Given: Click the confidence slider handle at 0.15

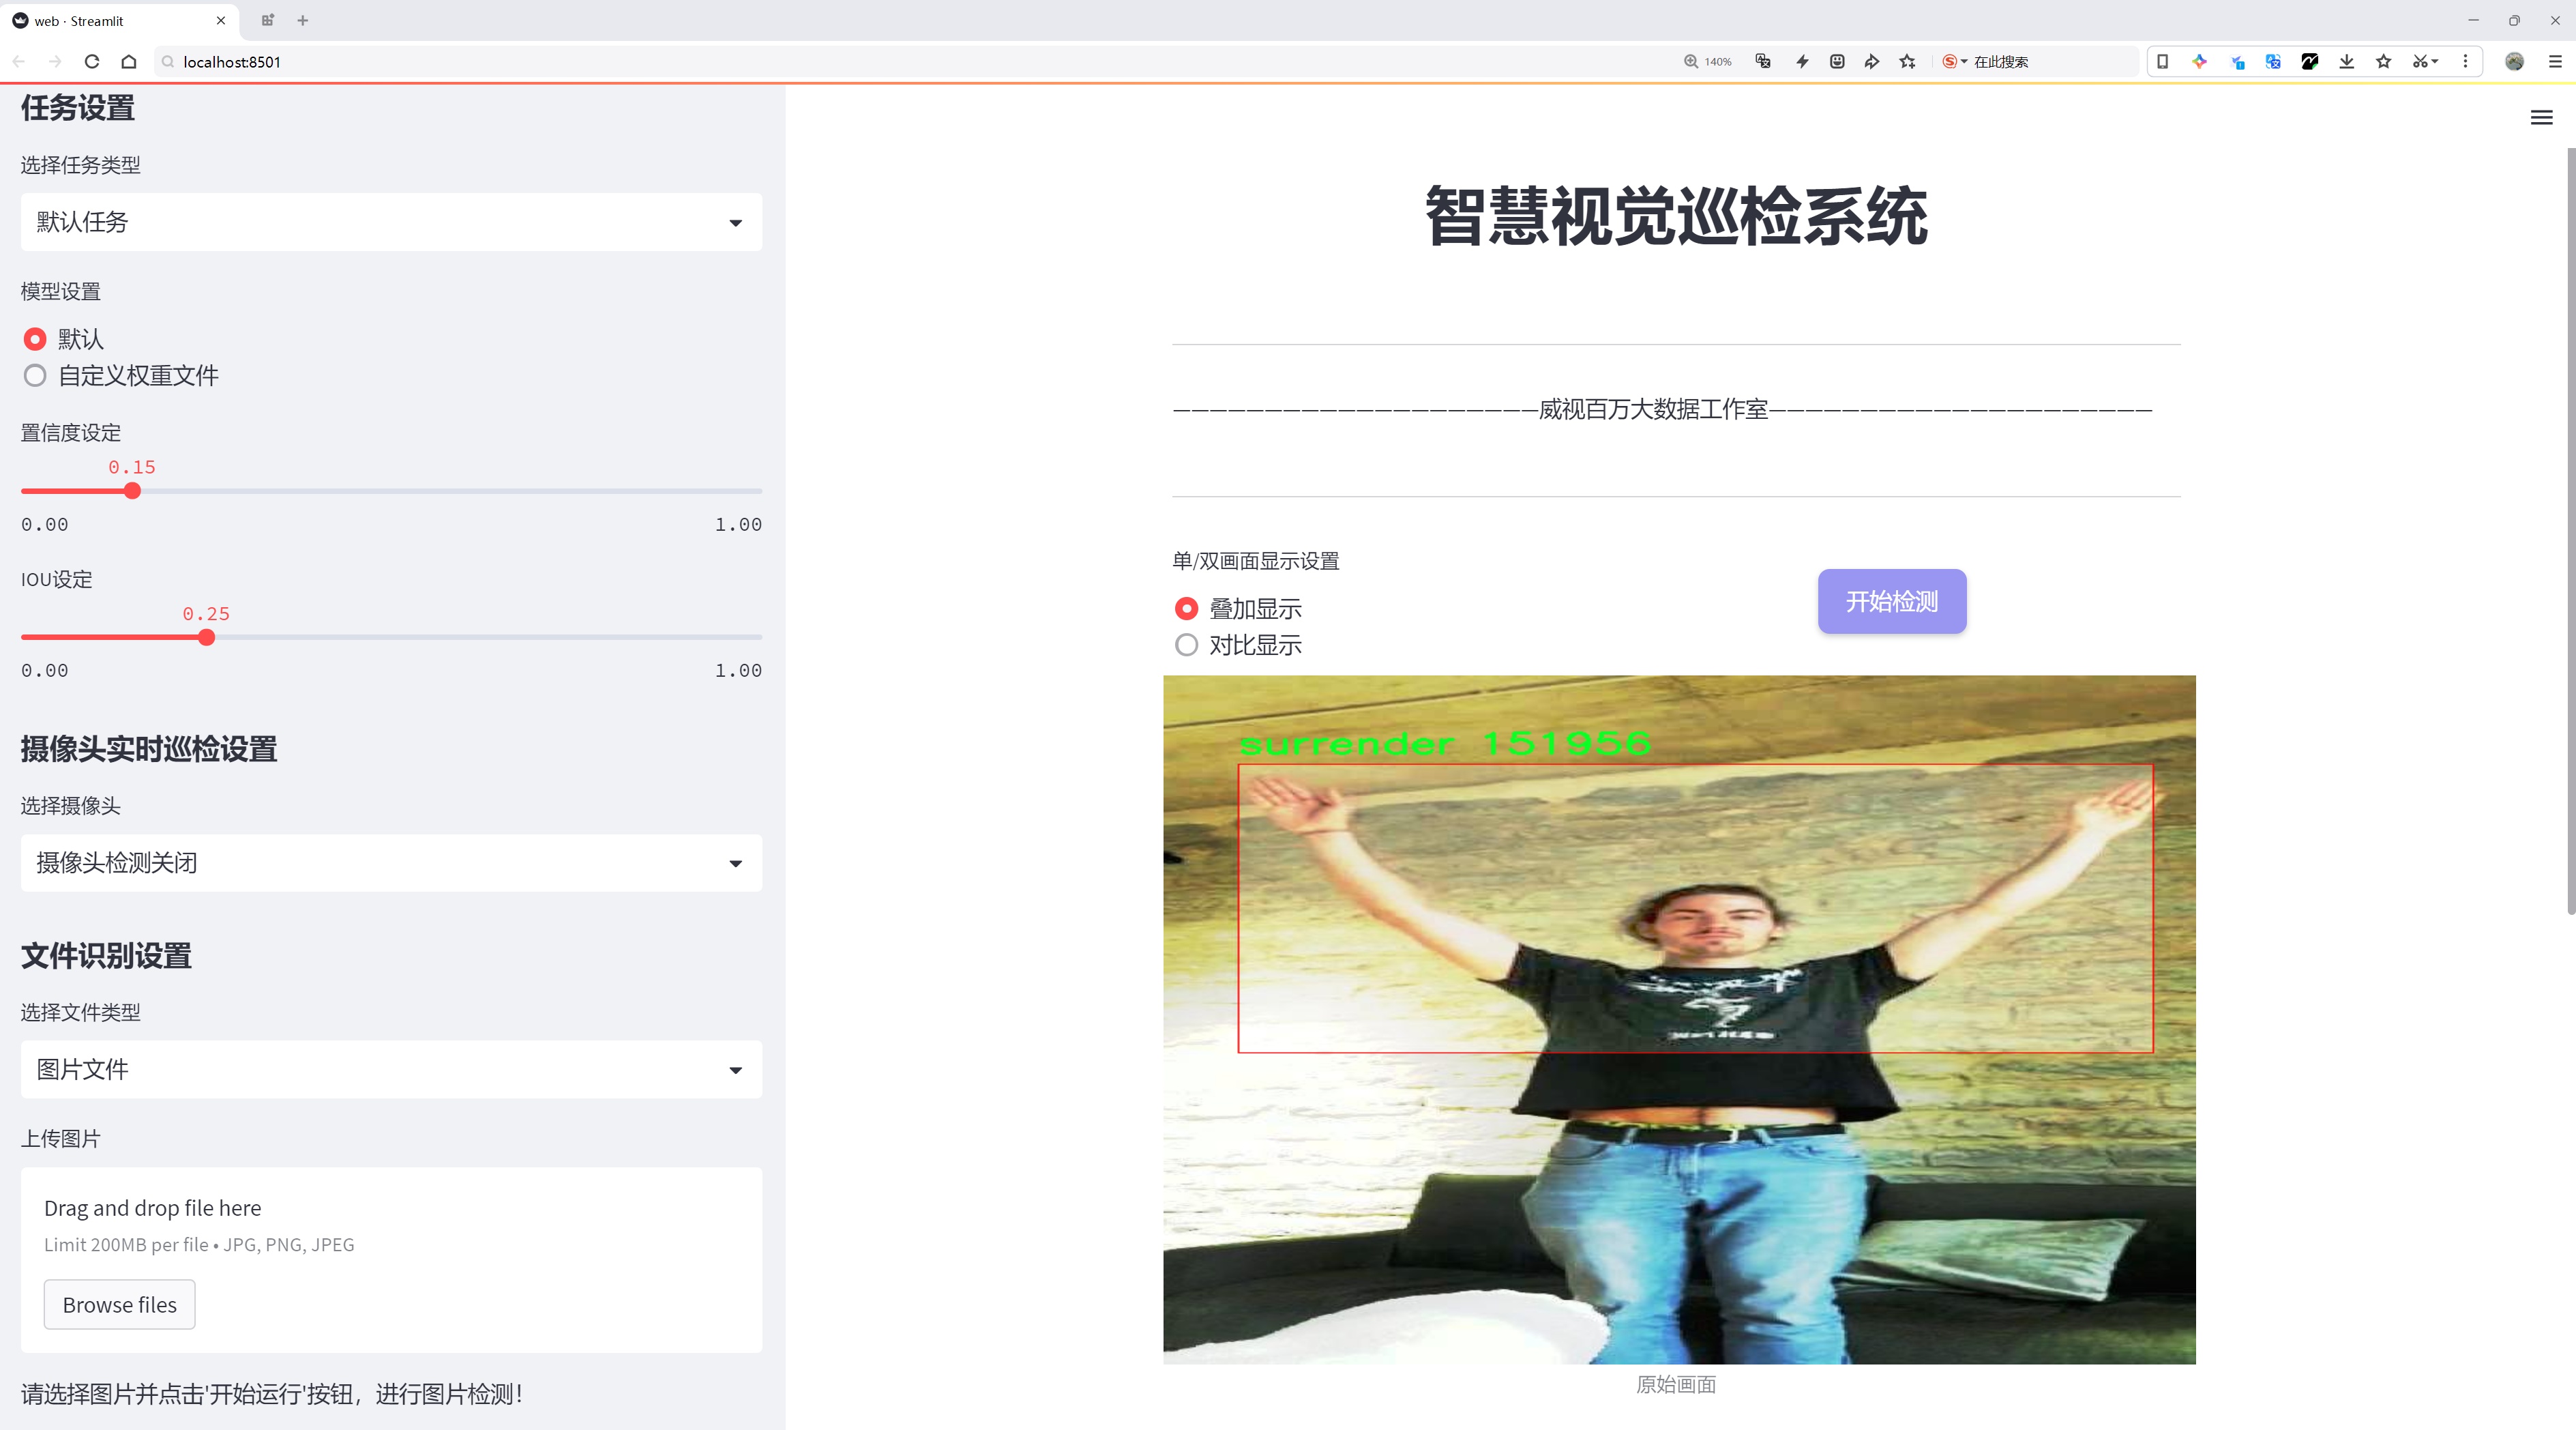Looking at the screenshot, I should click(x=132, y=491).
